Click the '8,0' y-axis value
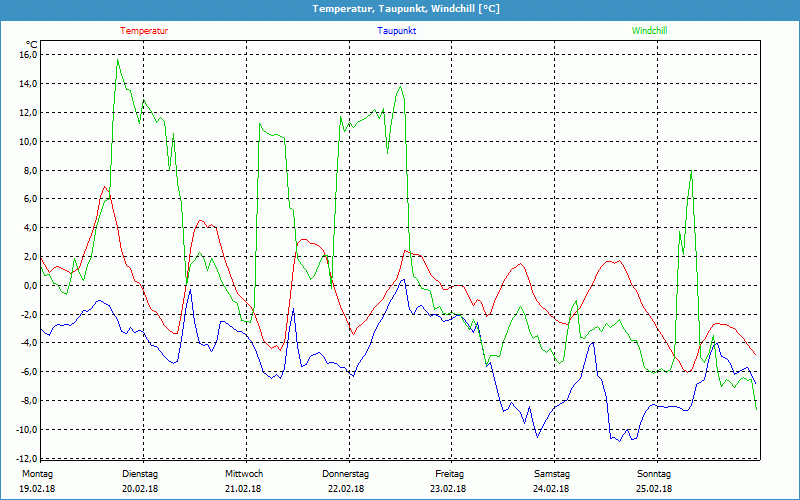Image resolution: width=800 pixels, height=500 pixels. click(x=30, y=170)
